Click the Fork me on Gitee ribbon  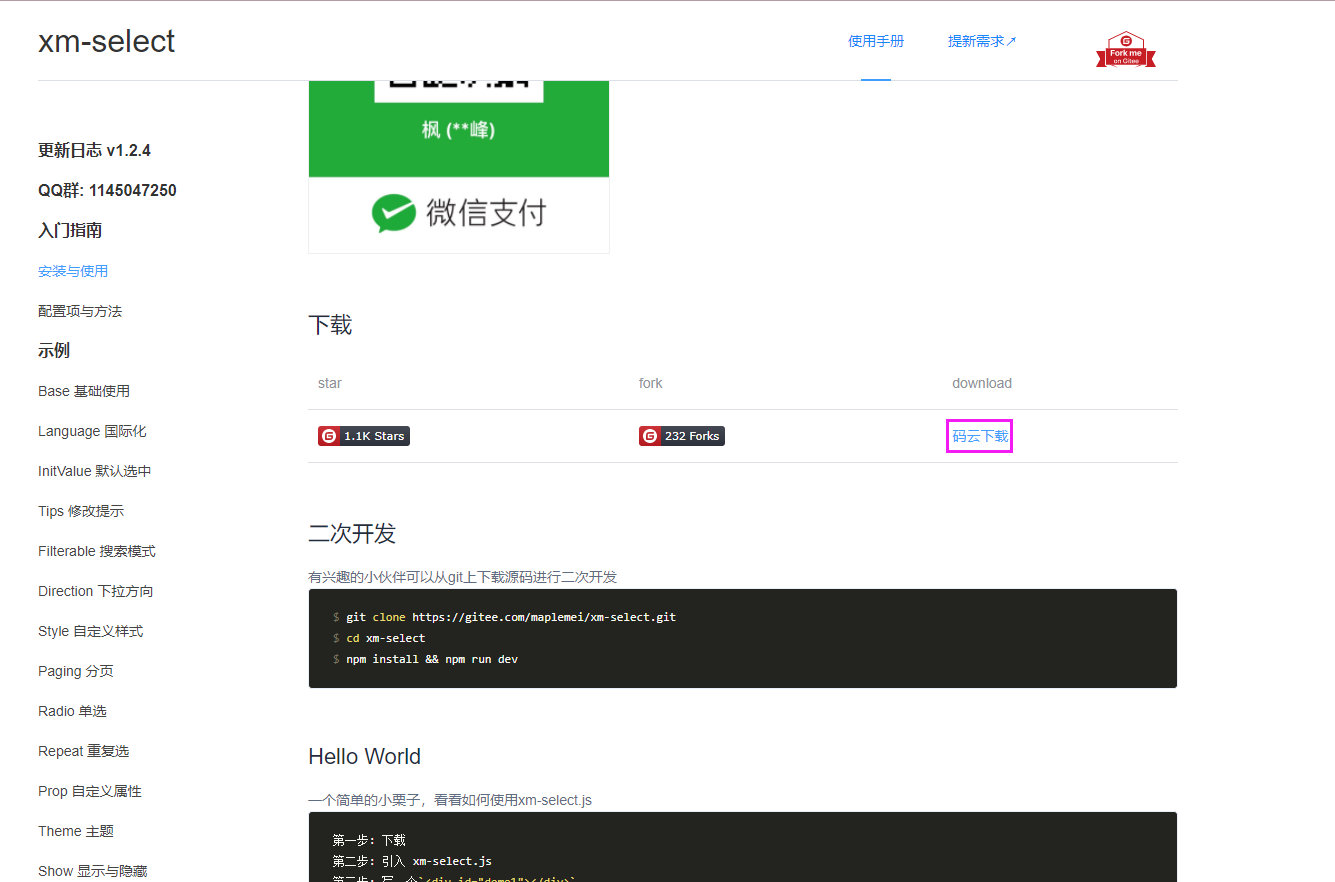[x=1125, y=48]
